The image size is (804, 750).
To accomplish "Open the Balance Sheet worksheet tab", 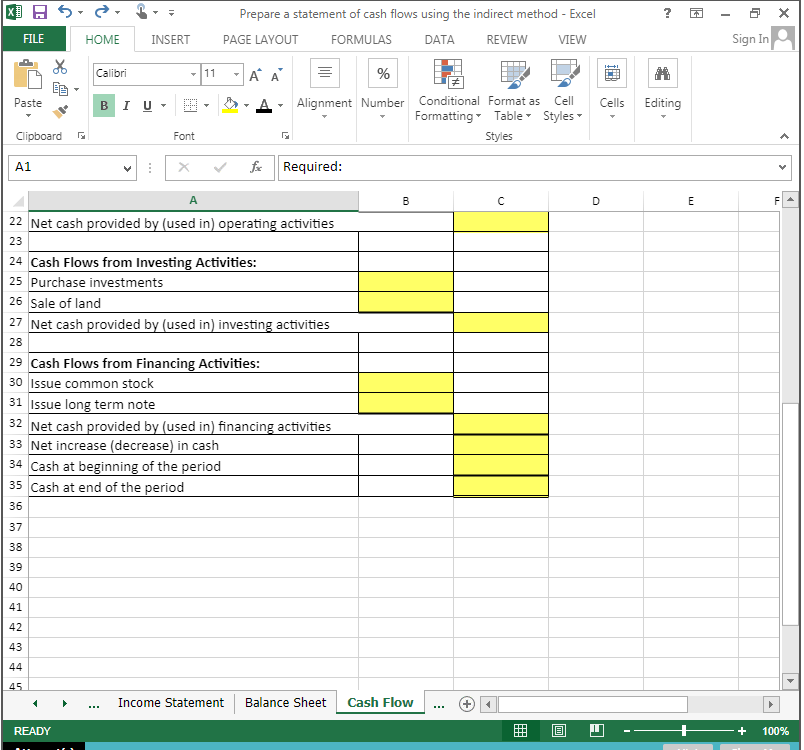I will 285,703.
